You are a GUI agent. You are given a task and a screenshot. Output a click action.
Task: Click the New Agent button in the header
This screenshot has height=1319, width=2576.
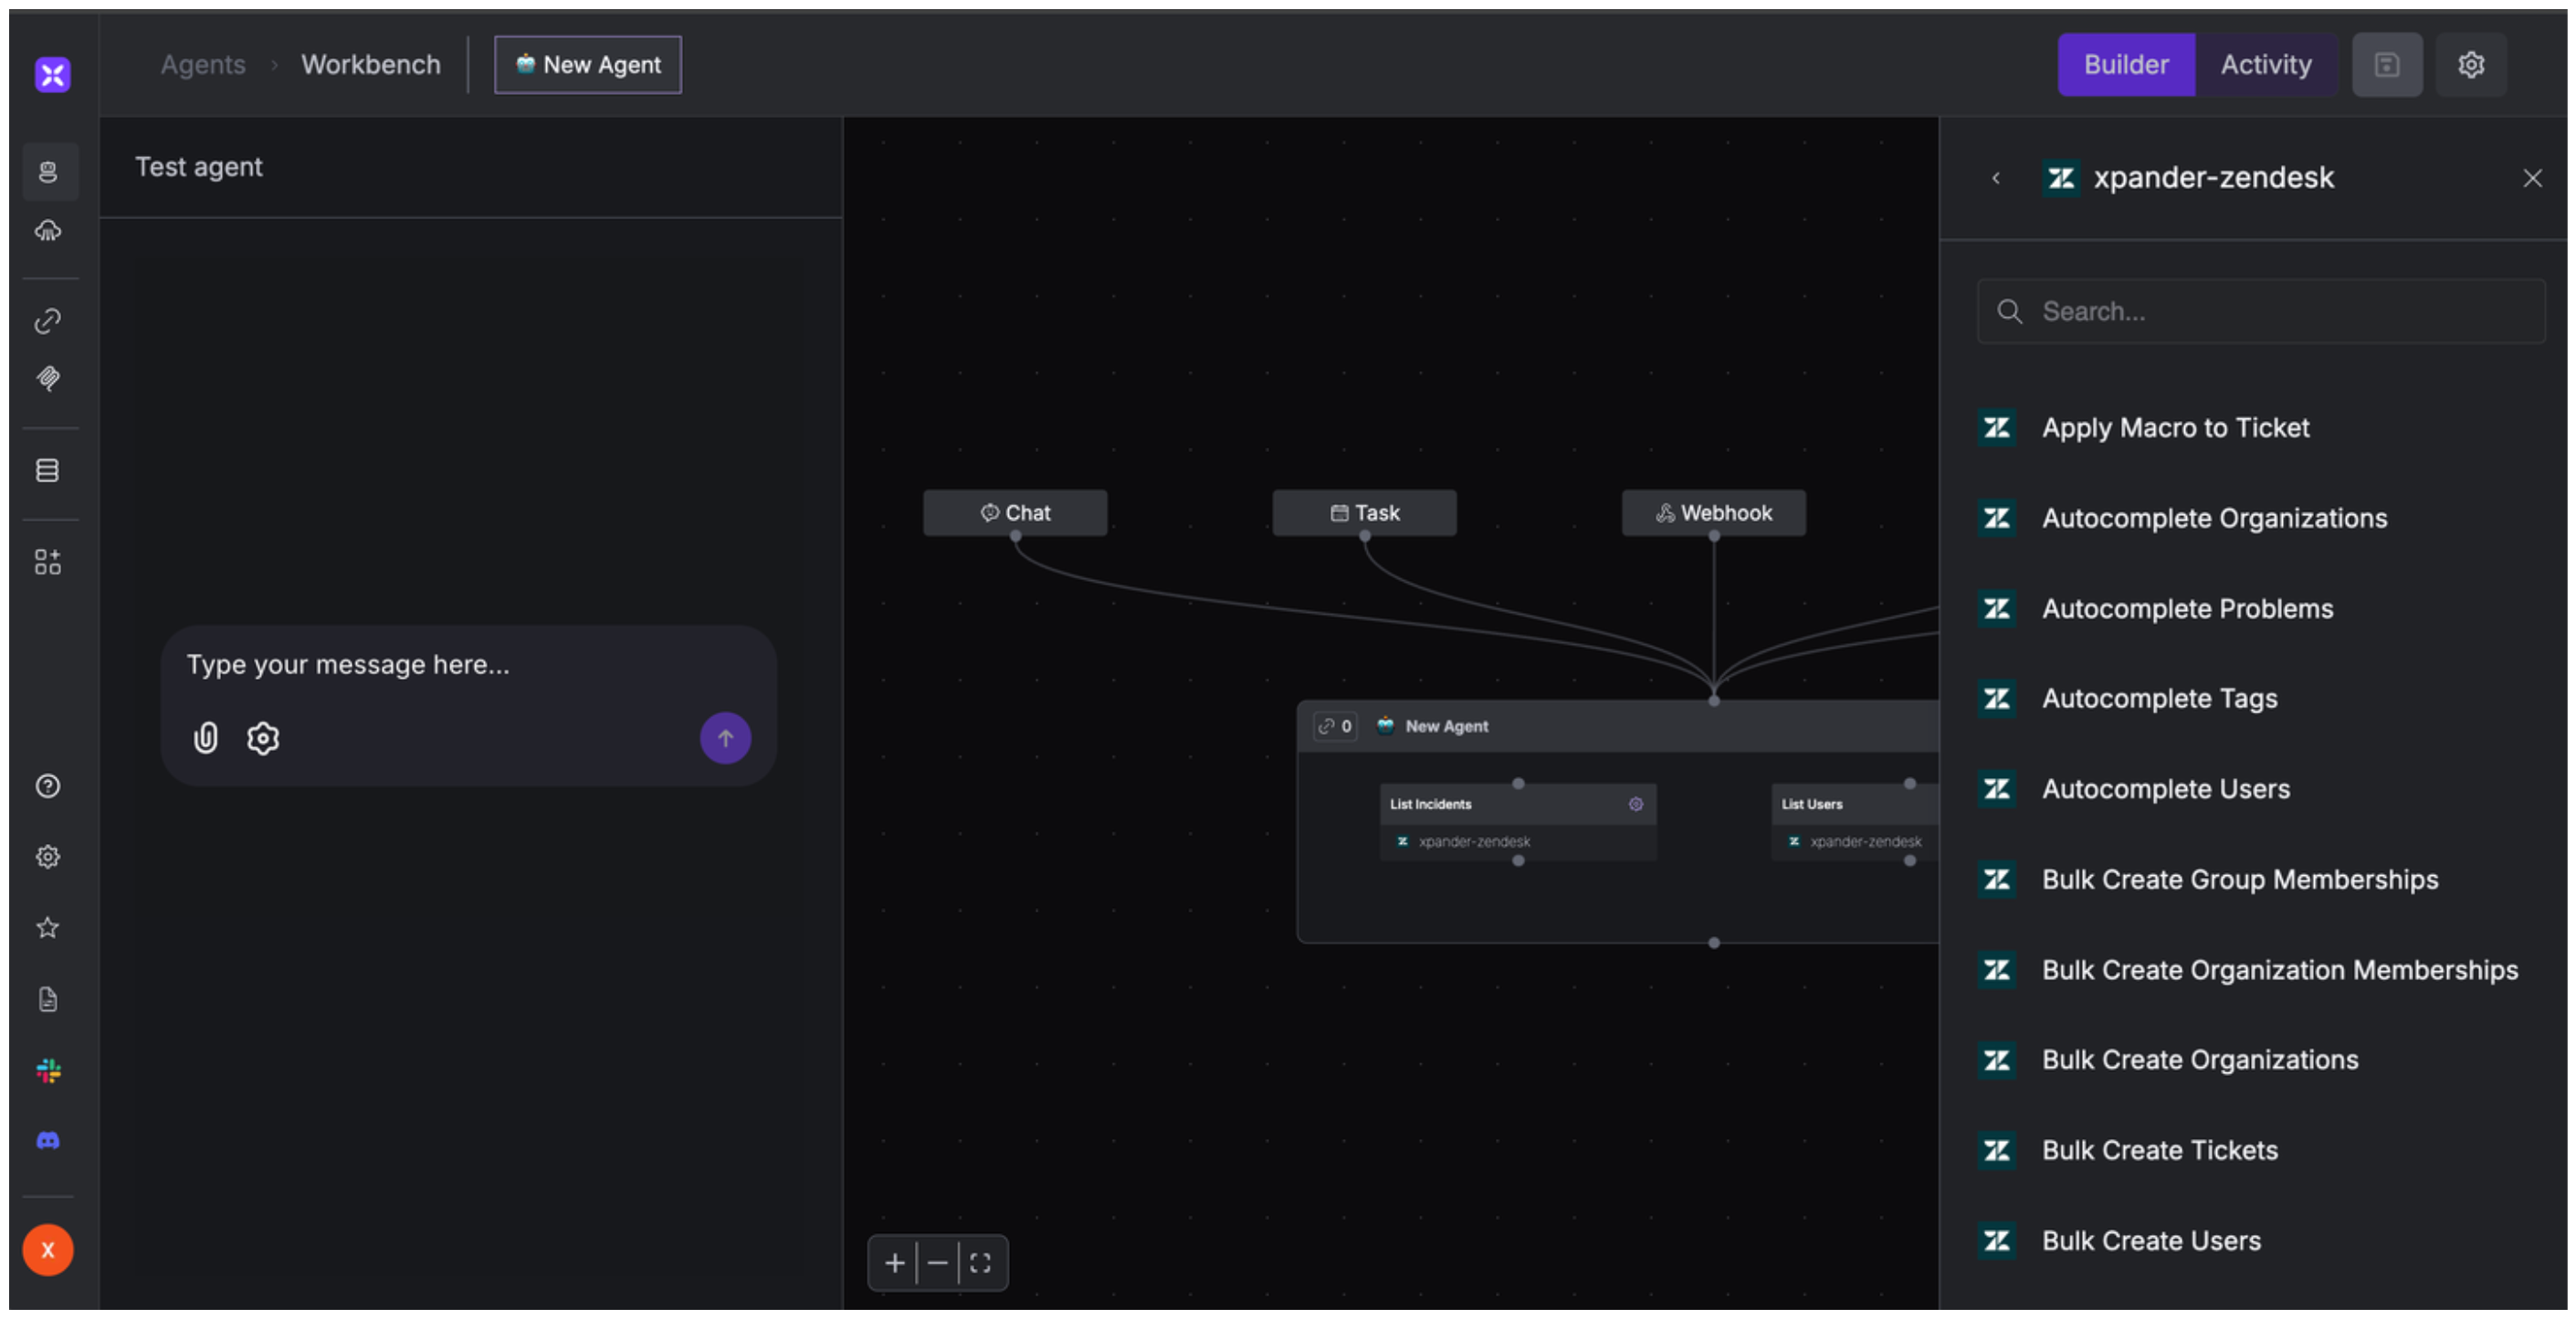coord(588,65)
